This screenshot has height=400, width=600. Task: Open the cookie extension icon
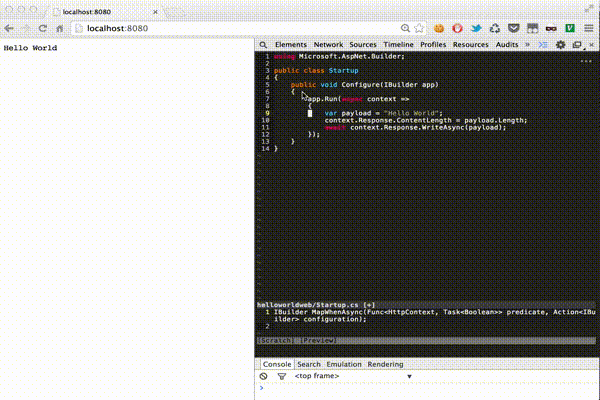coord(439,28)
